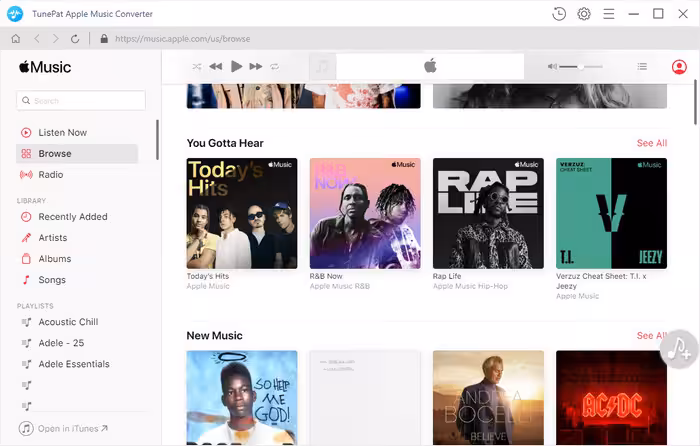Open Rap Life playlist cover
Image resolution: width=700 pixels, height=446 pixels.
[488, 213]
